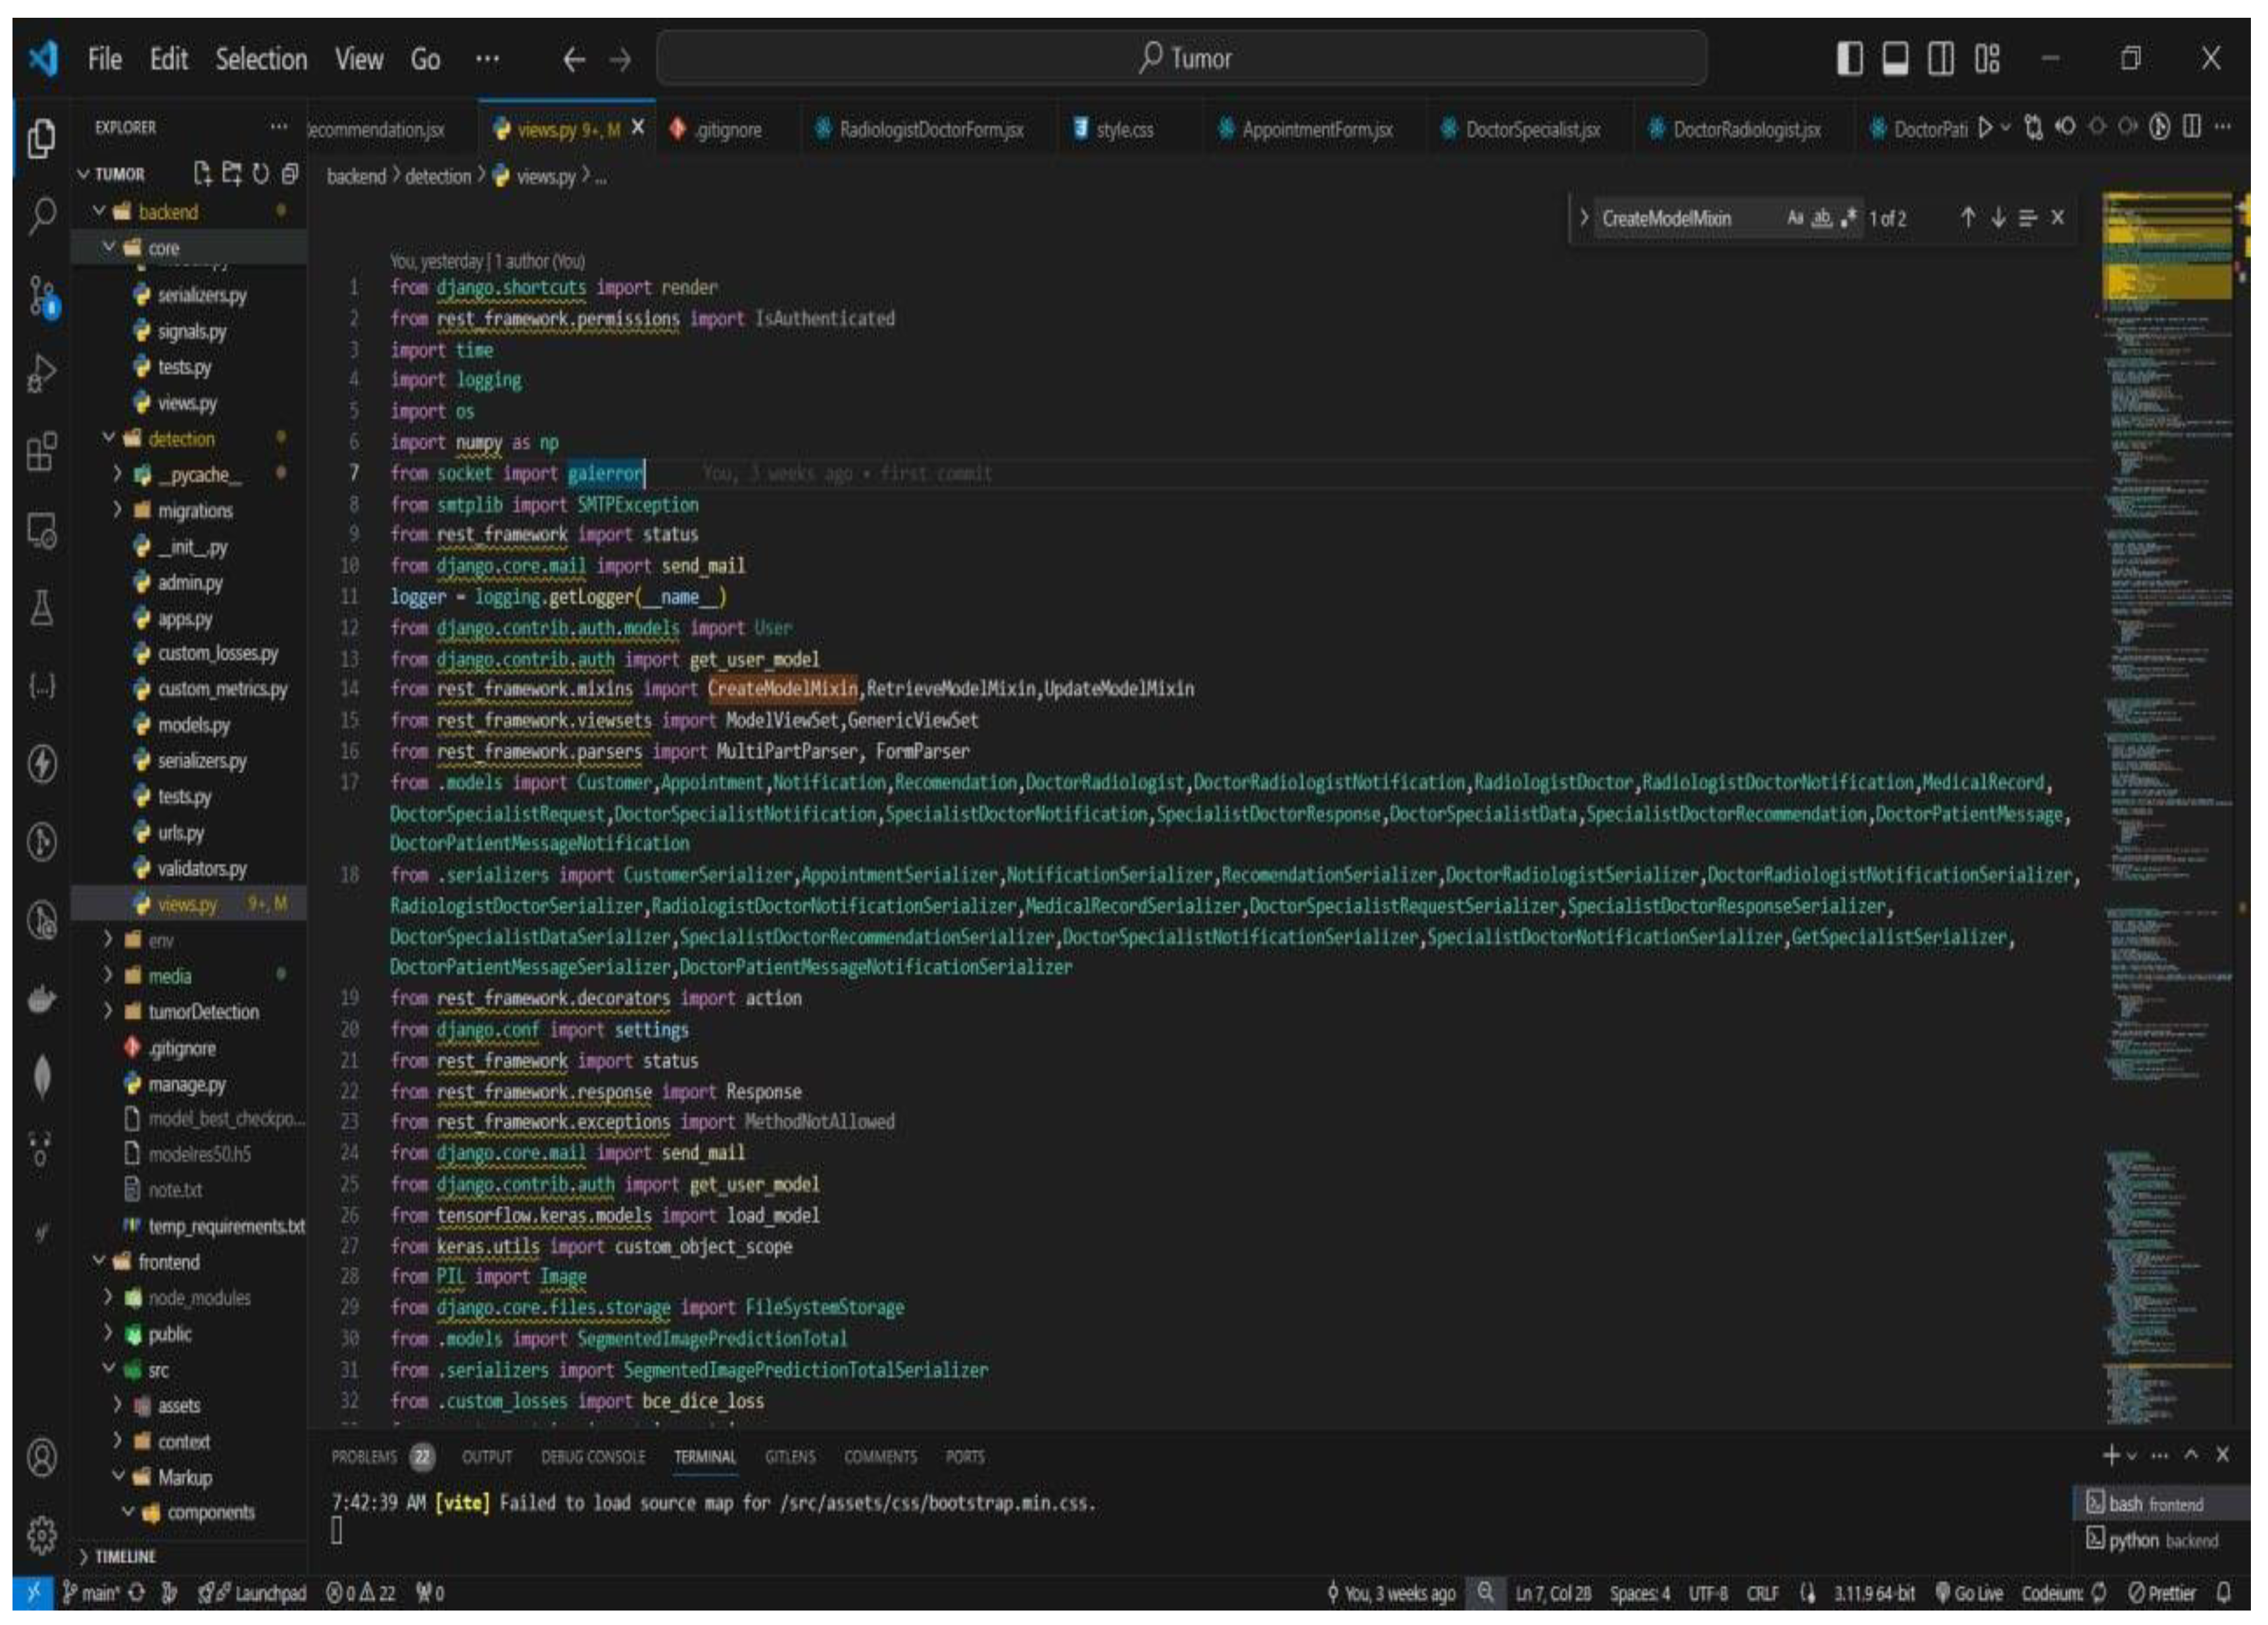Screen dimensions: 2268x1625
Task: Open Run and Debug view
Action: [x=42, y=374]
